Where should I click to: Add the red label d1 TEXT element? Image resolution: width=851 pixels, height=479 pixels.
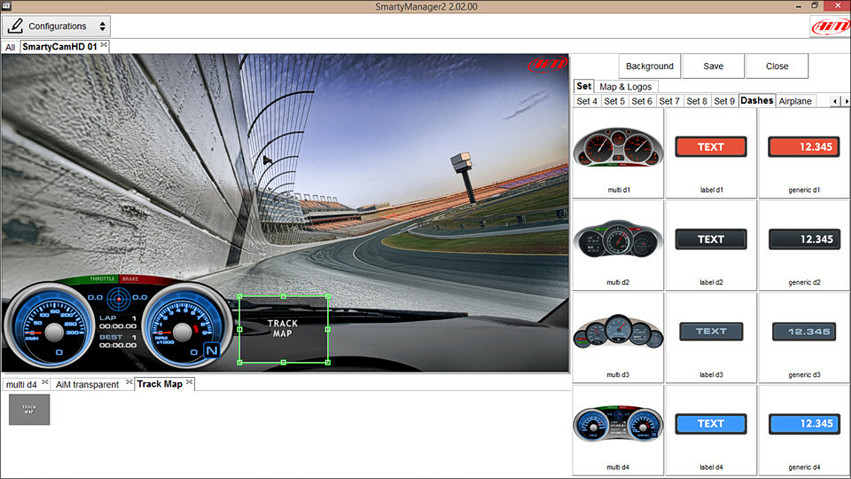(710, 147)
